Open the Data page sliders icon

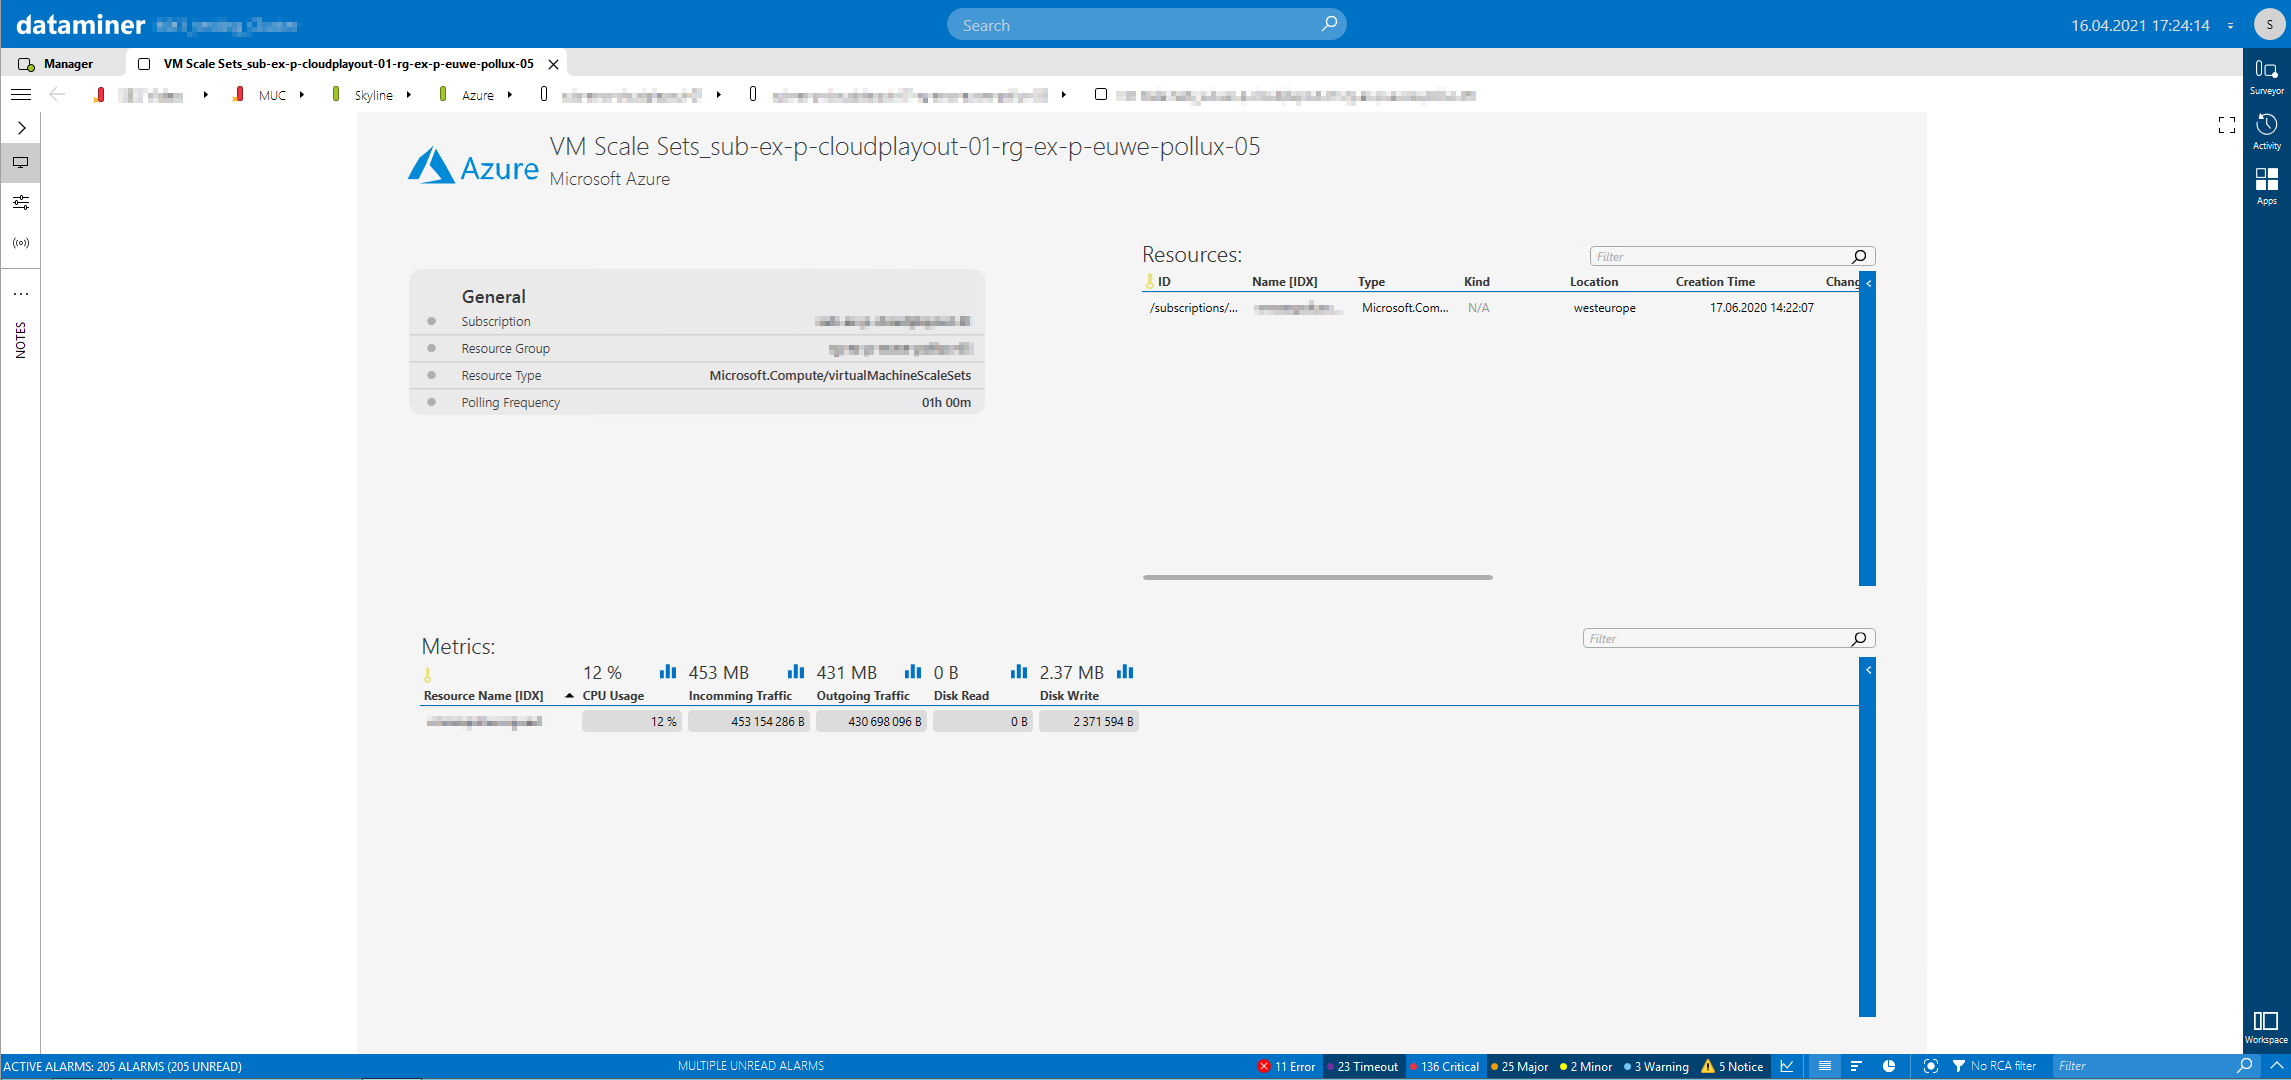point(20,203)
